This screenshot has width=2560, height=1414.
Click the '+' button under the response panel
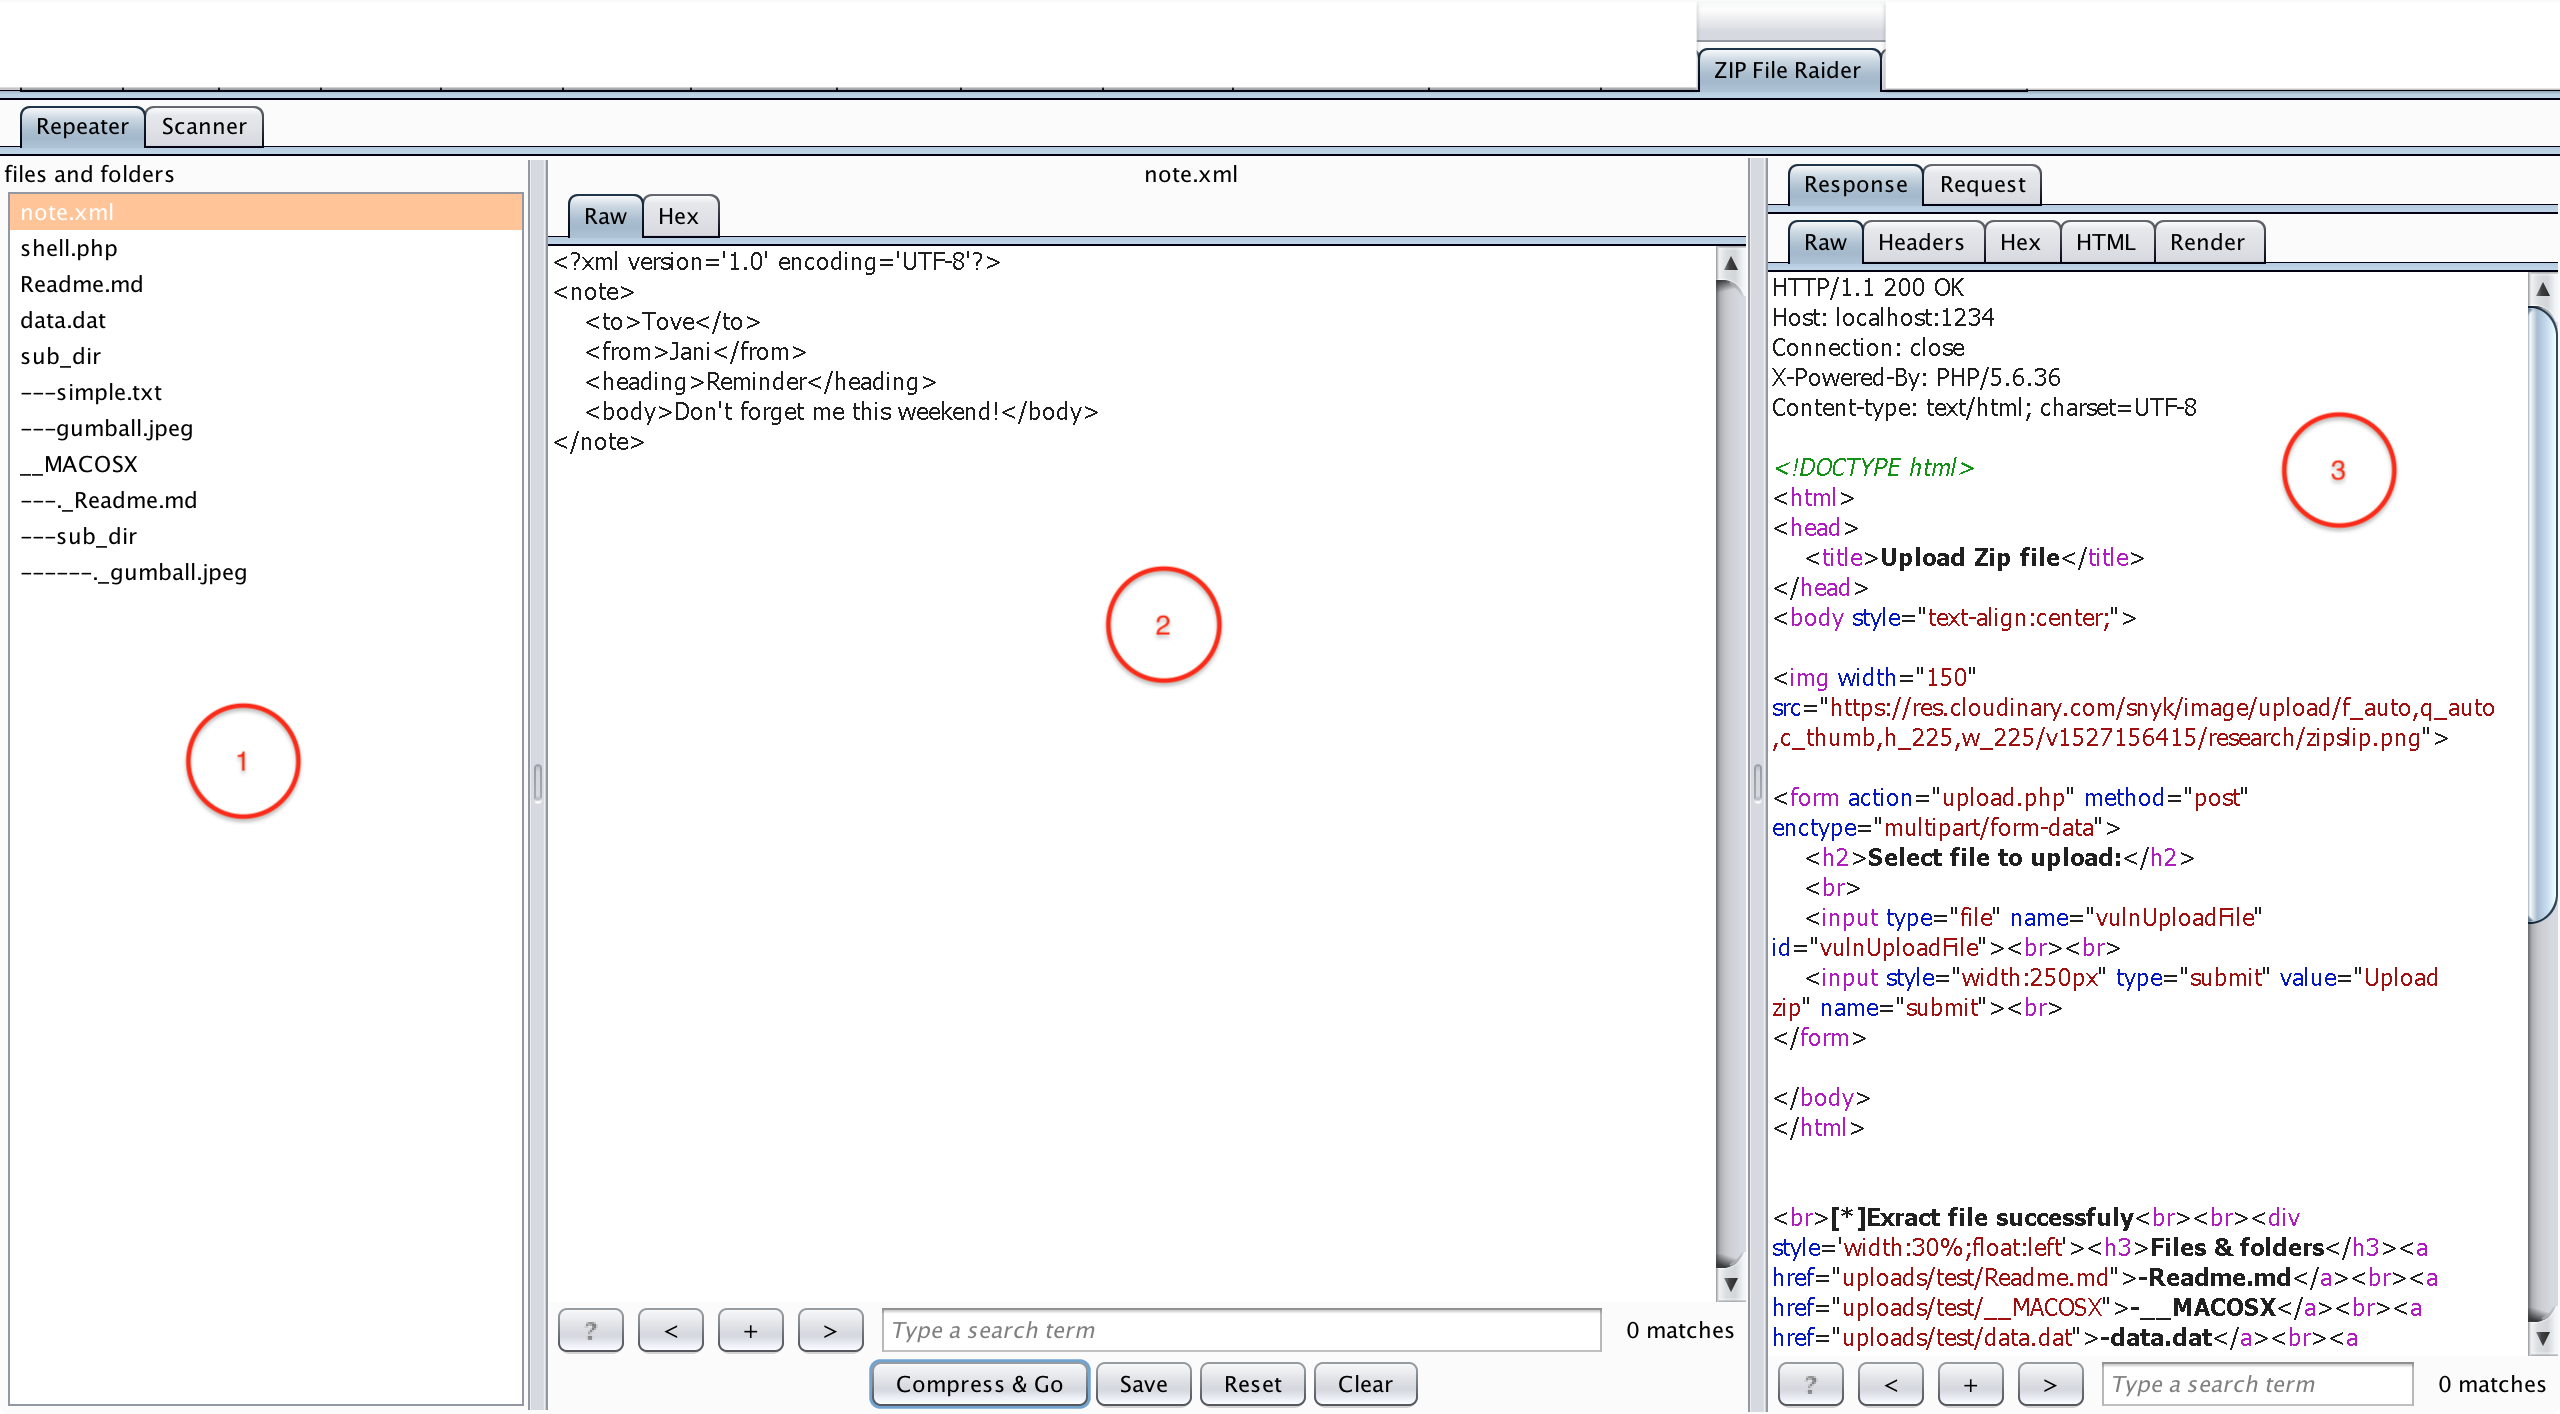1970,1384
